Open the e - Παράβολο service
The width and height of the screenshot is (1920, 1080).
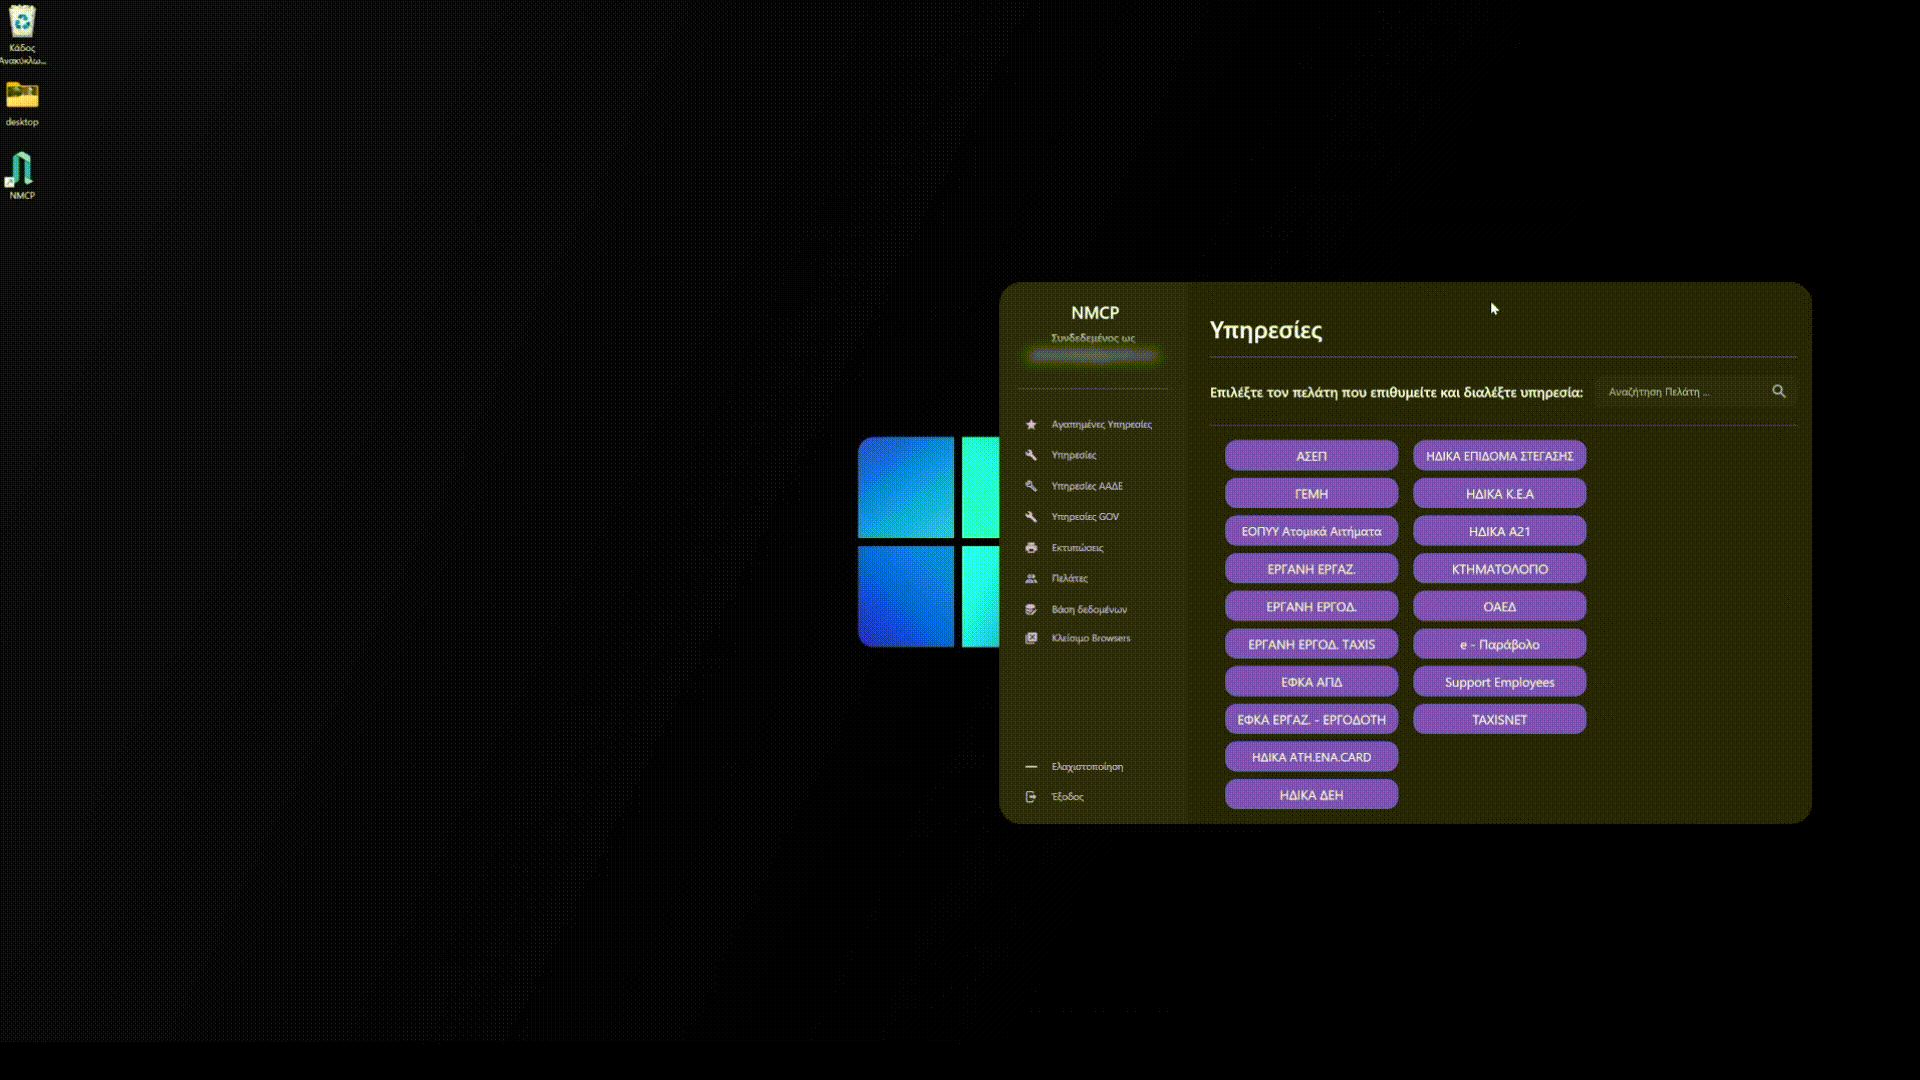1499,645
